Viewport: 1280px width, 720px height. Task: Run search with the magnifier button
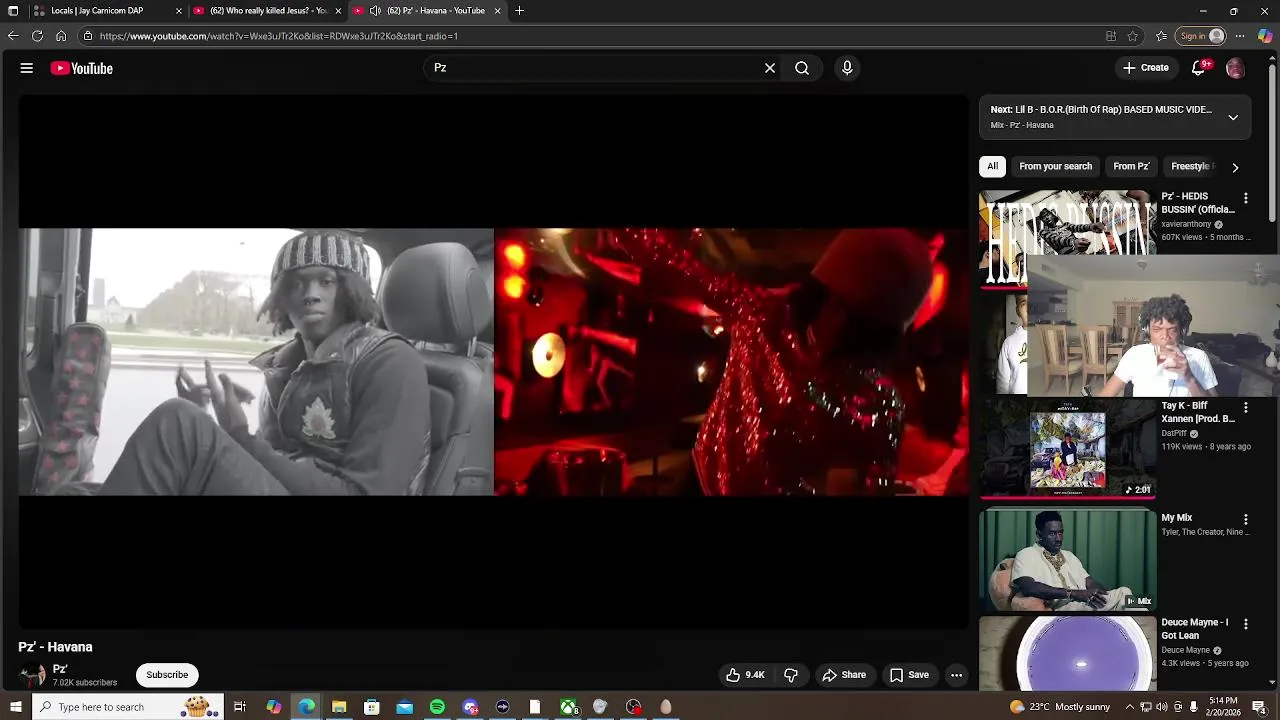(802, 68)
